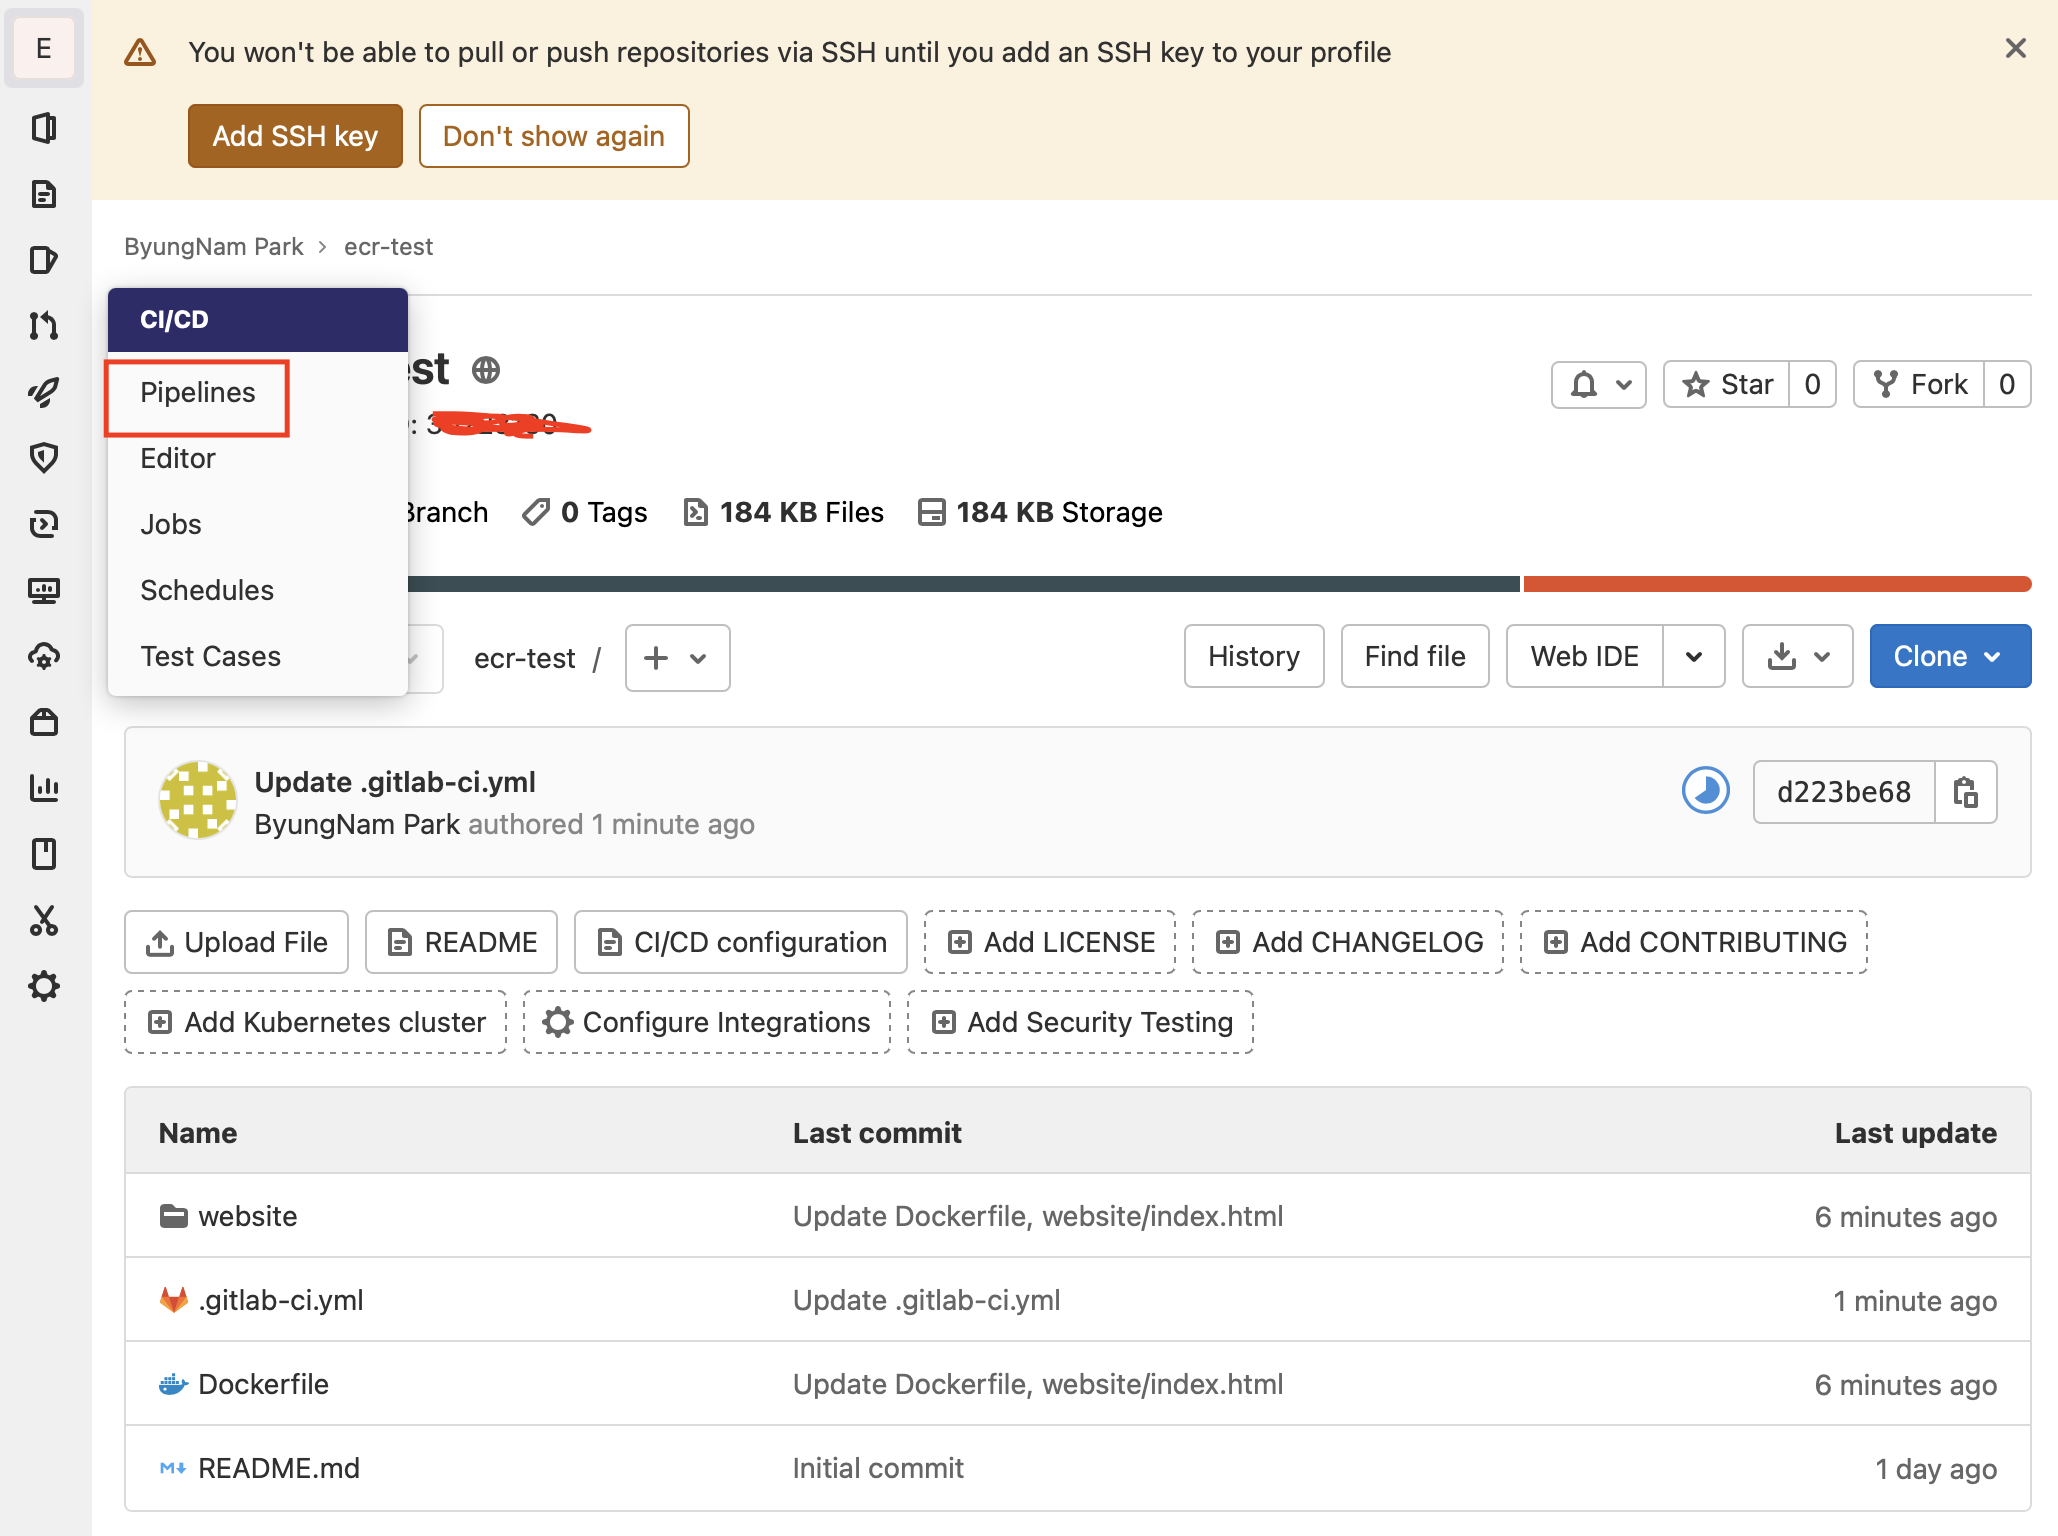Click the 0 Tags link

click(585, 512)
